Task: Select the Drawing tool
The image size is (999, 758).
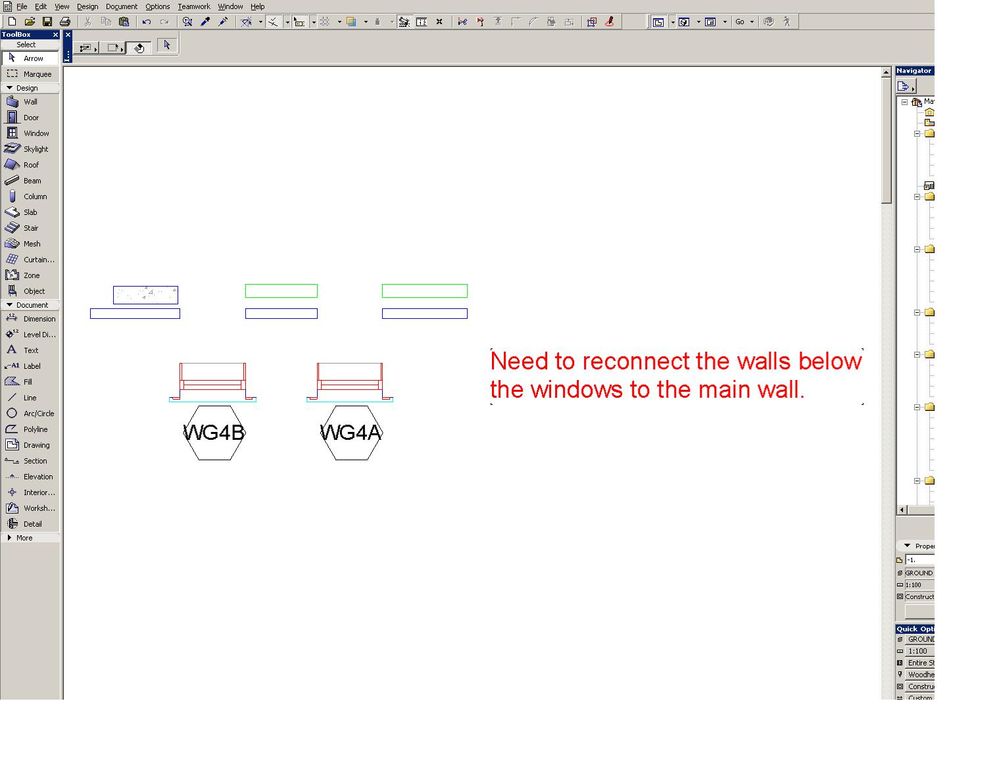Action: point(30,445)
